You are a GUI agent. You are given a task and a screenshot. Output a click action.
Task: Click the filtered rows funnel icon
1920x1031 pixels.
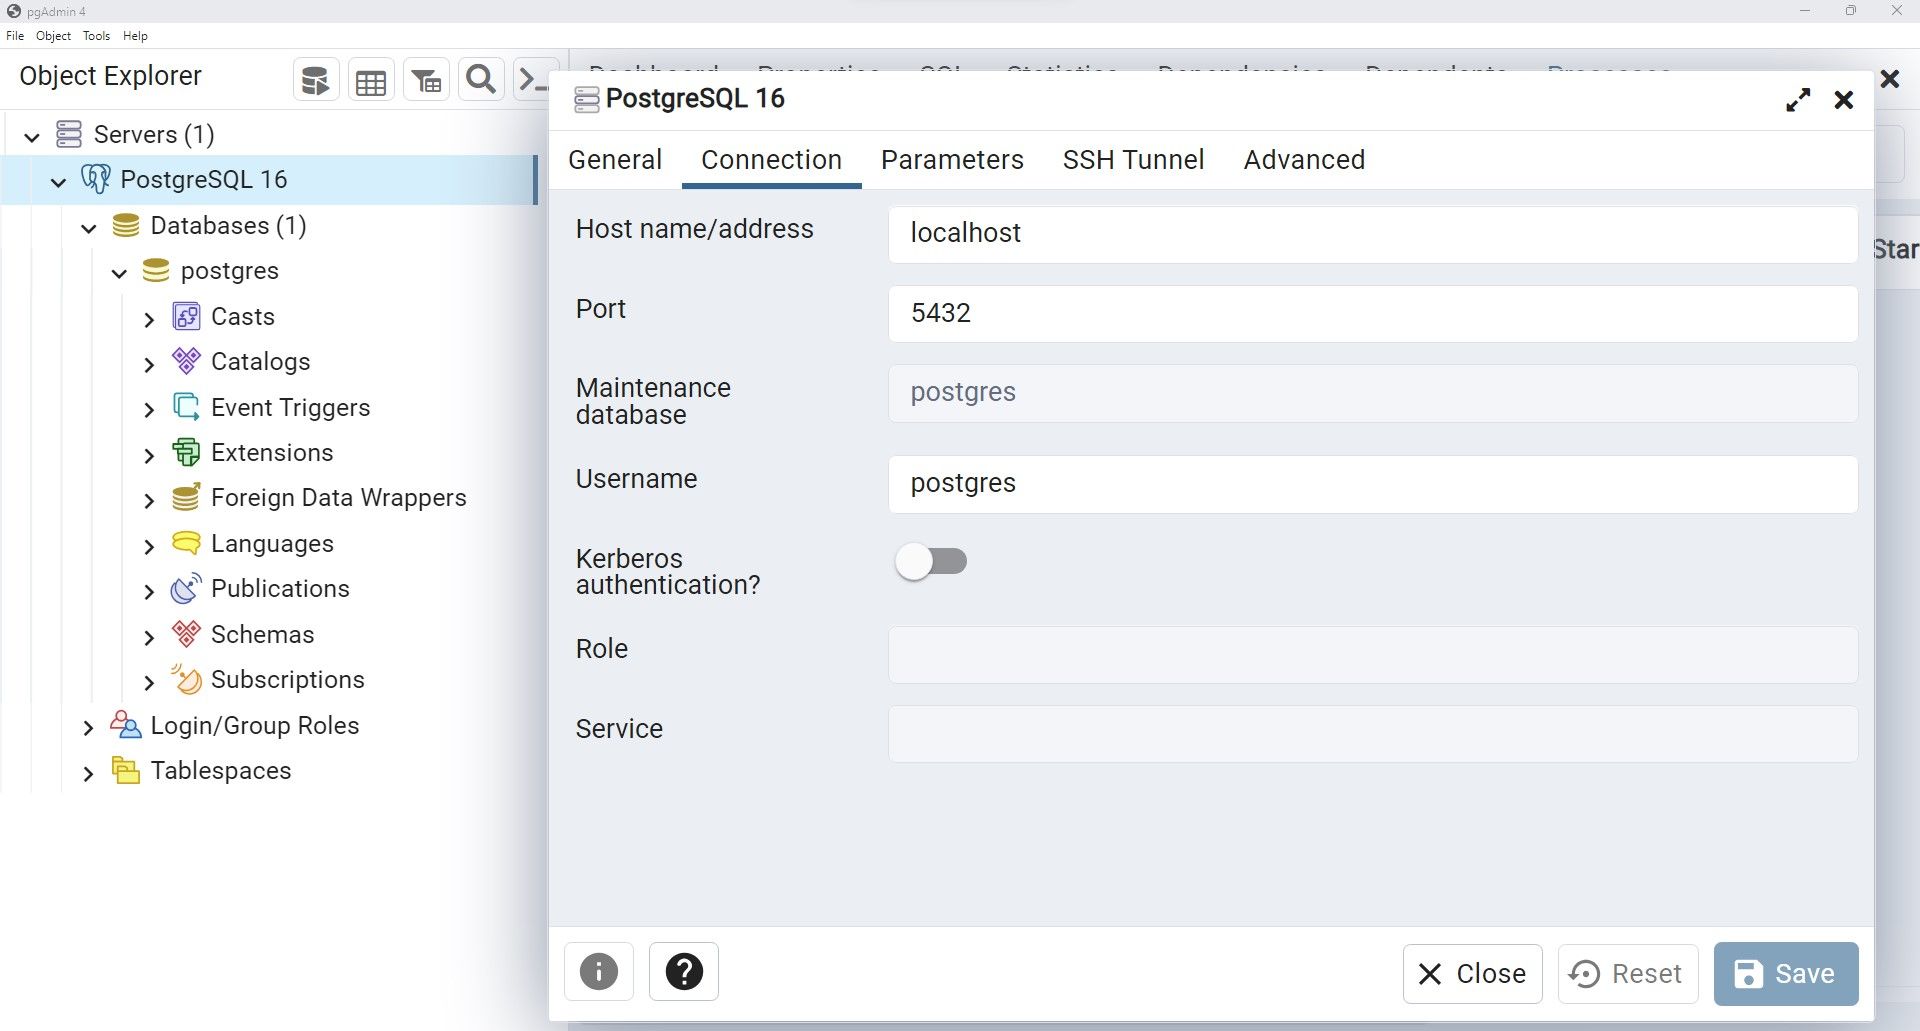click(426, 80)
